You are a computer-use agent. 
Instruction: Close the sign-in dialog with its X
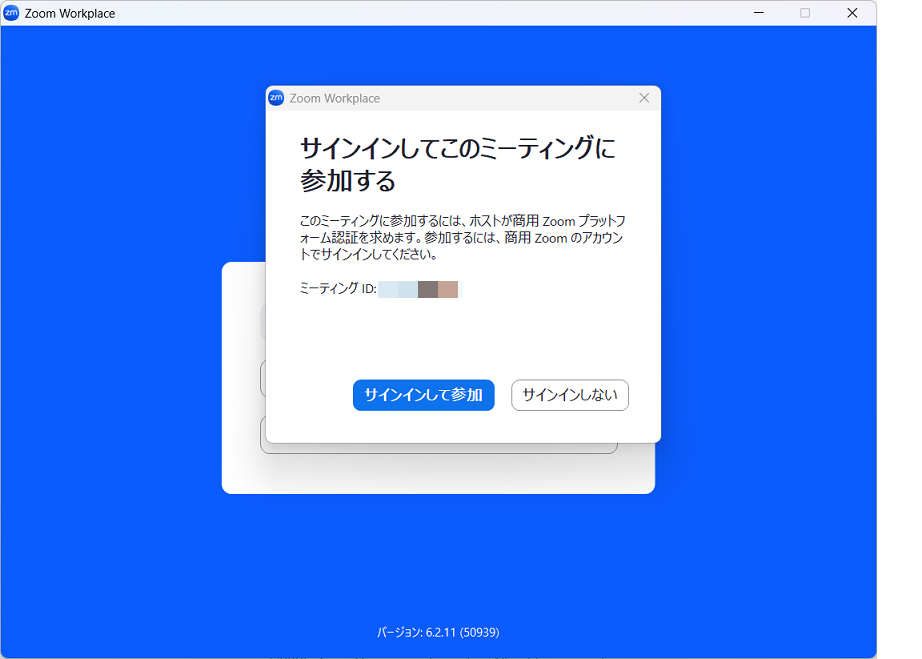[x=644, y=98]
